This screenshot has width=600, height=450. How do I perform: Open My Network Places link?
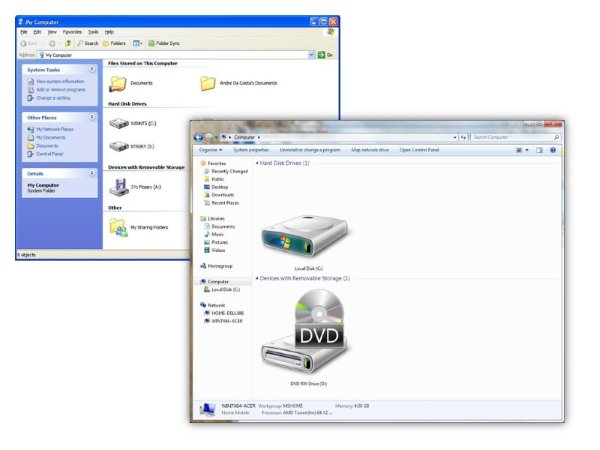[x=55, y=129]
